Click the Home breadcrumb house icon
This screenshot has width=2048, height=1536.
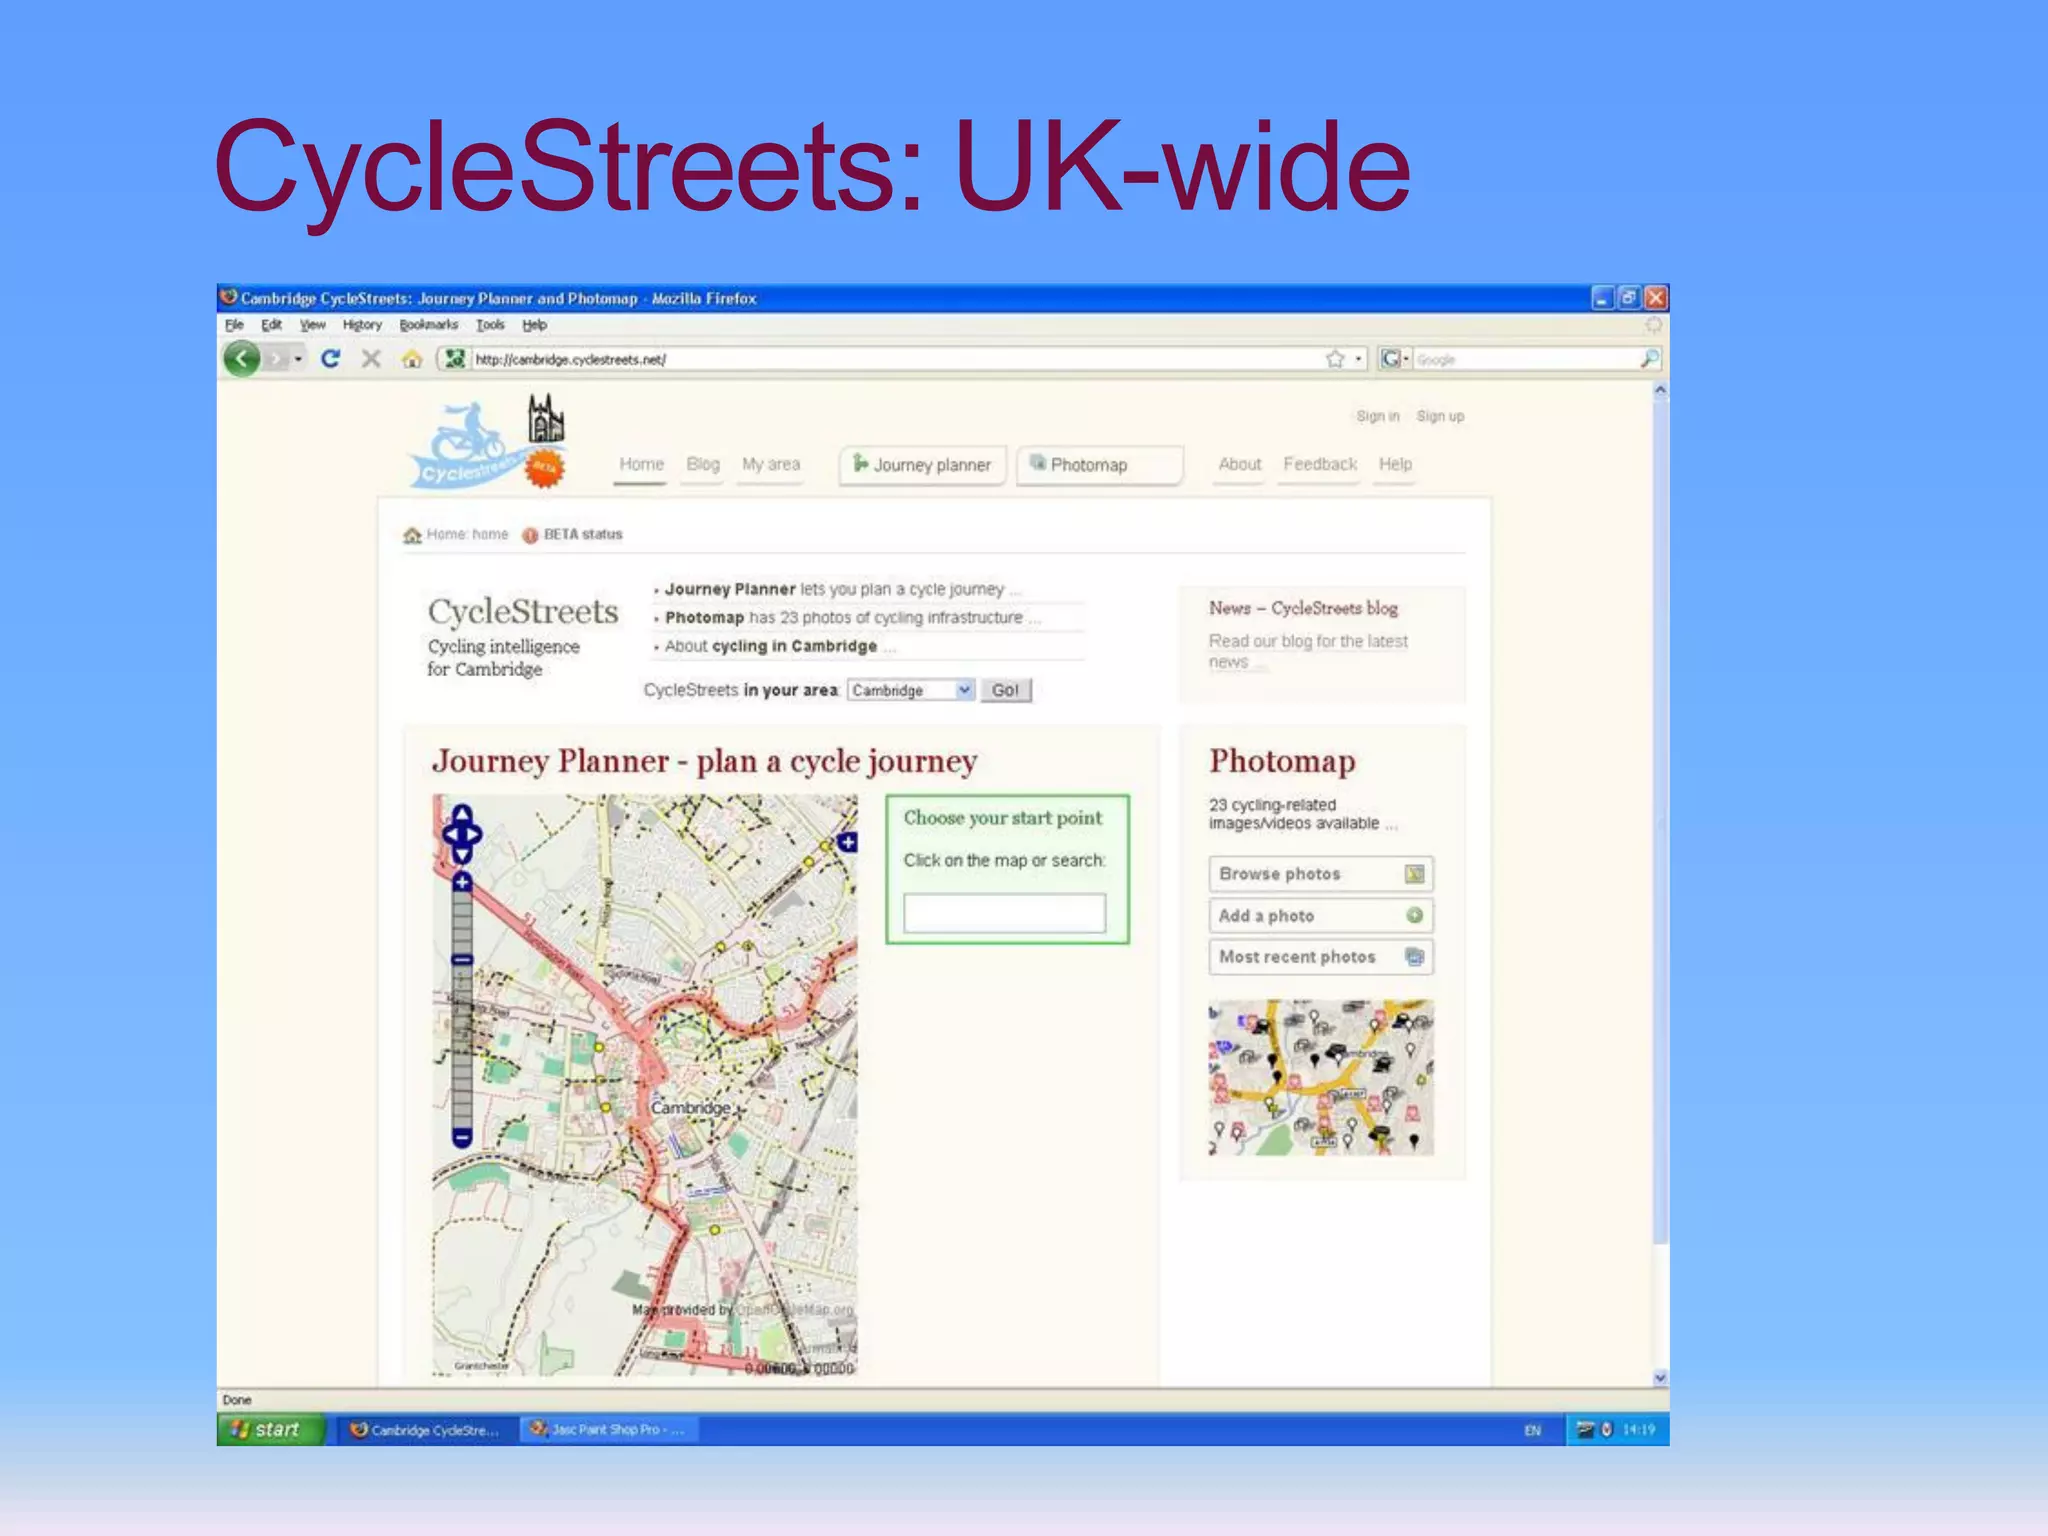tap(412, 535)
